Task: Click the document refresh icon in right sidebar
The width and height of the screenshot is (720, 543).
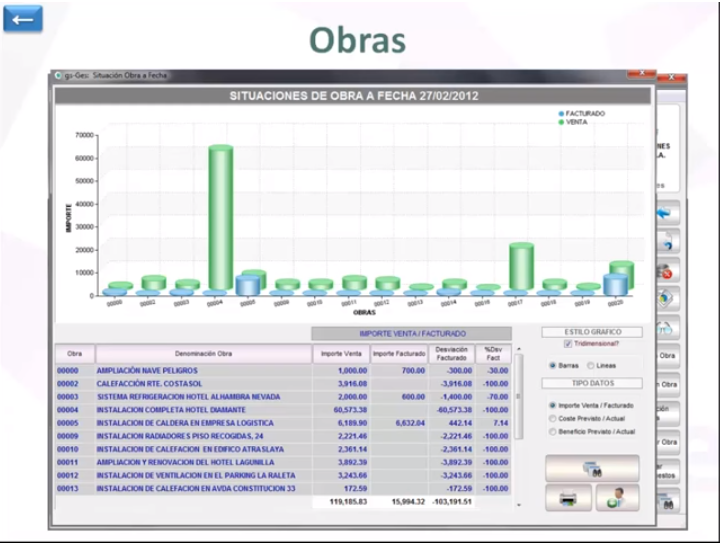Action: (667, 242)
